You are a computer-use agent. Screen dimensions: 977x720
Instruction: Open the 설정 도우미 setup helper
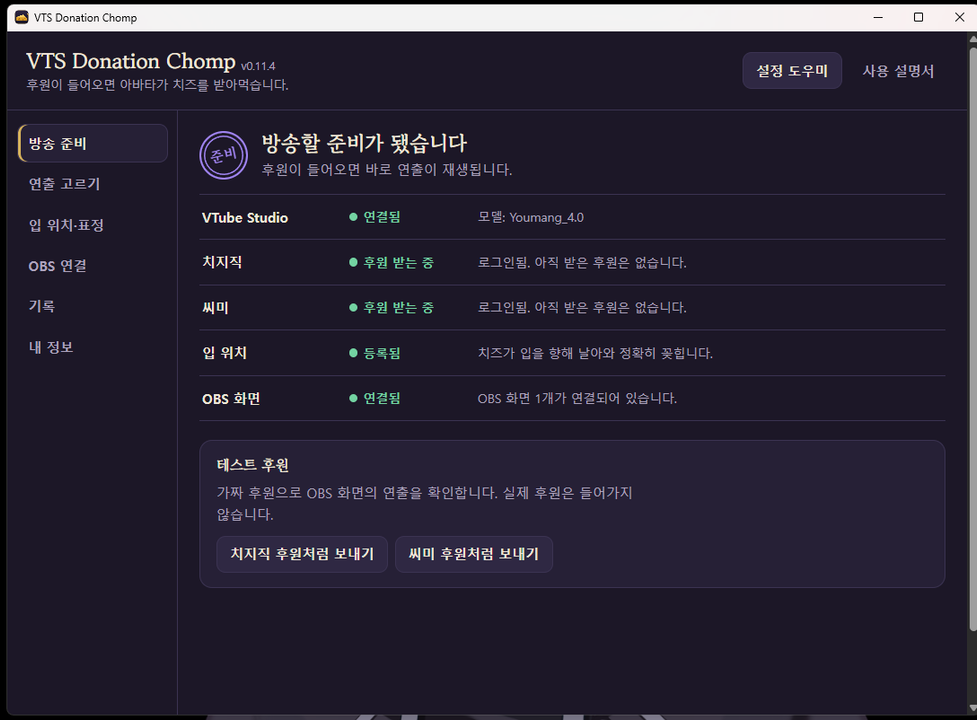point(792,70)
